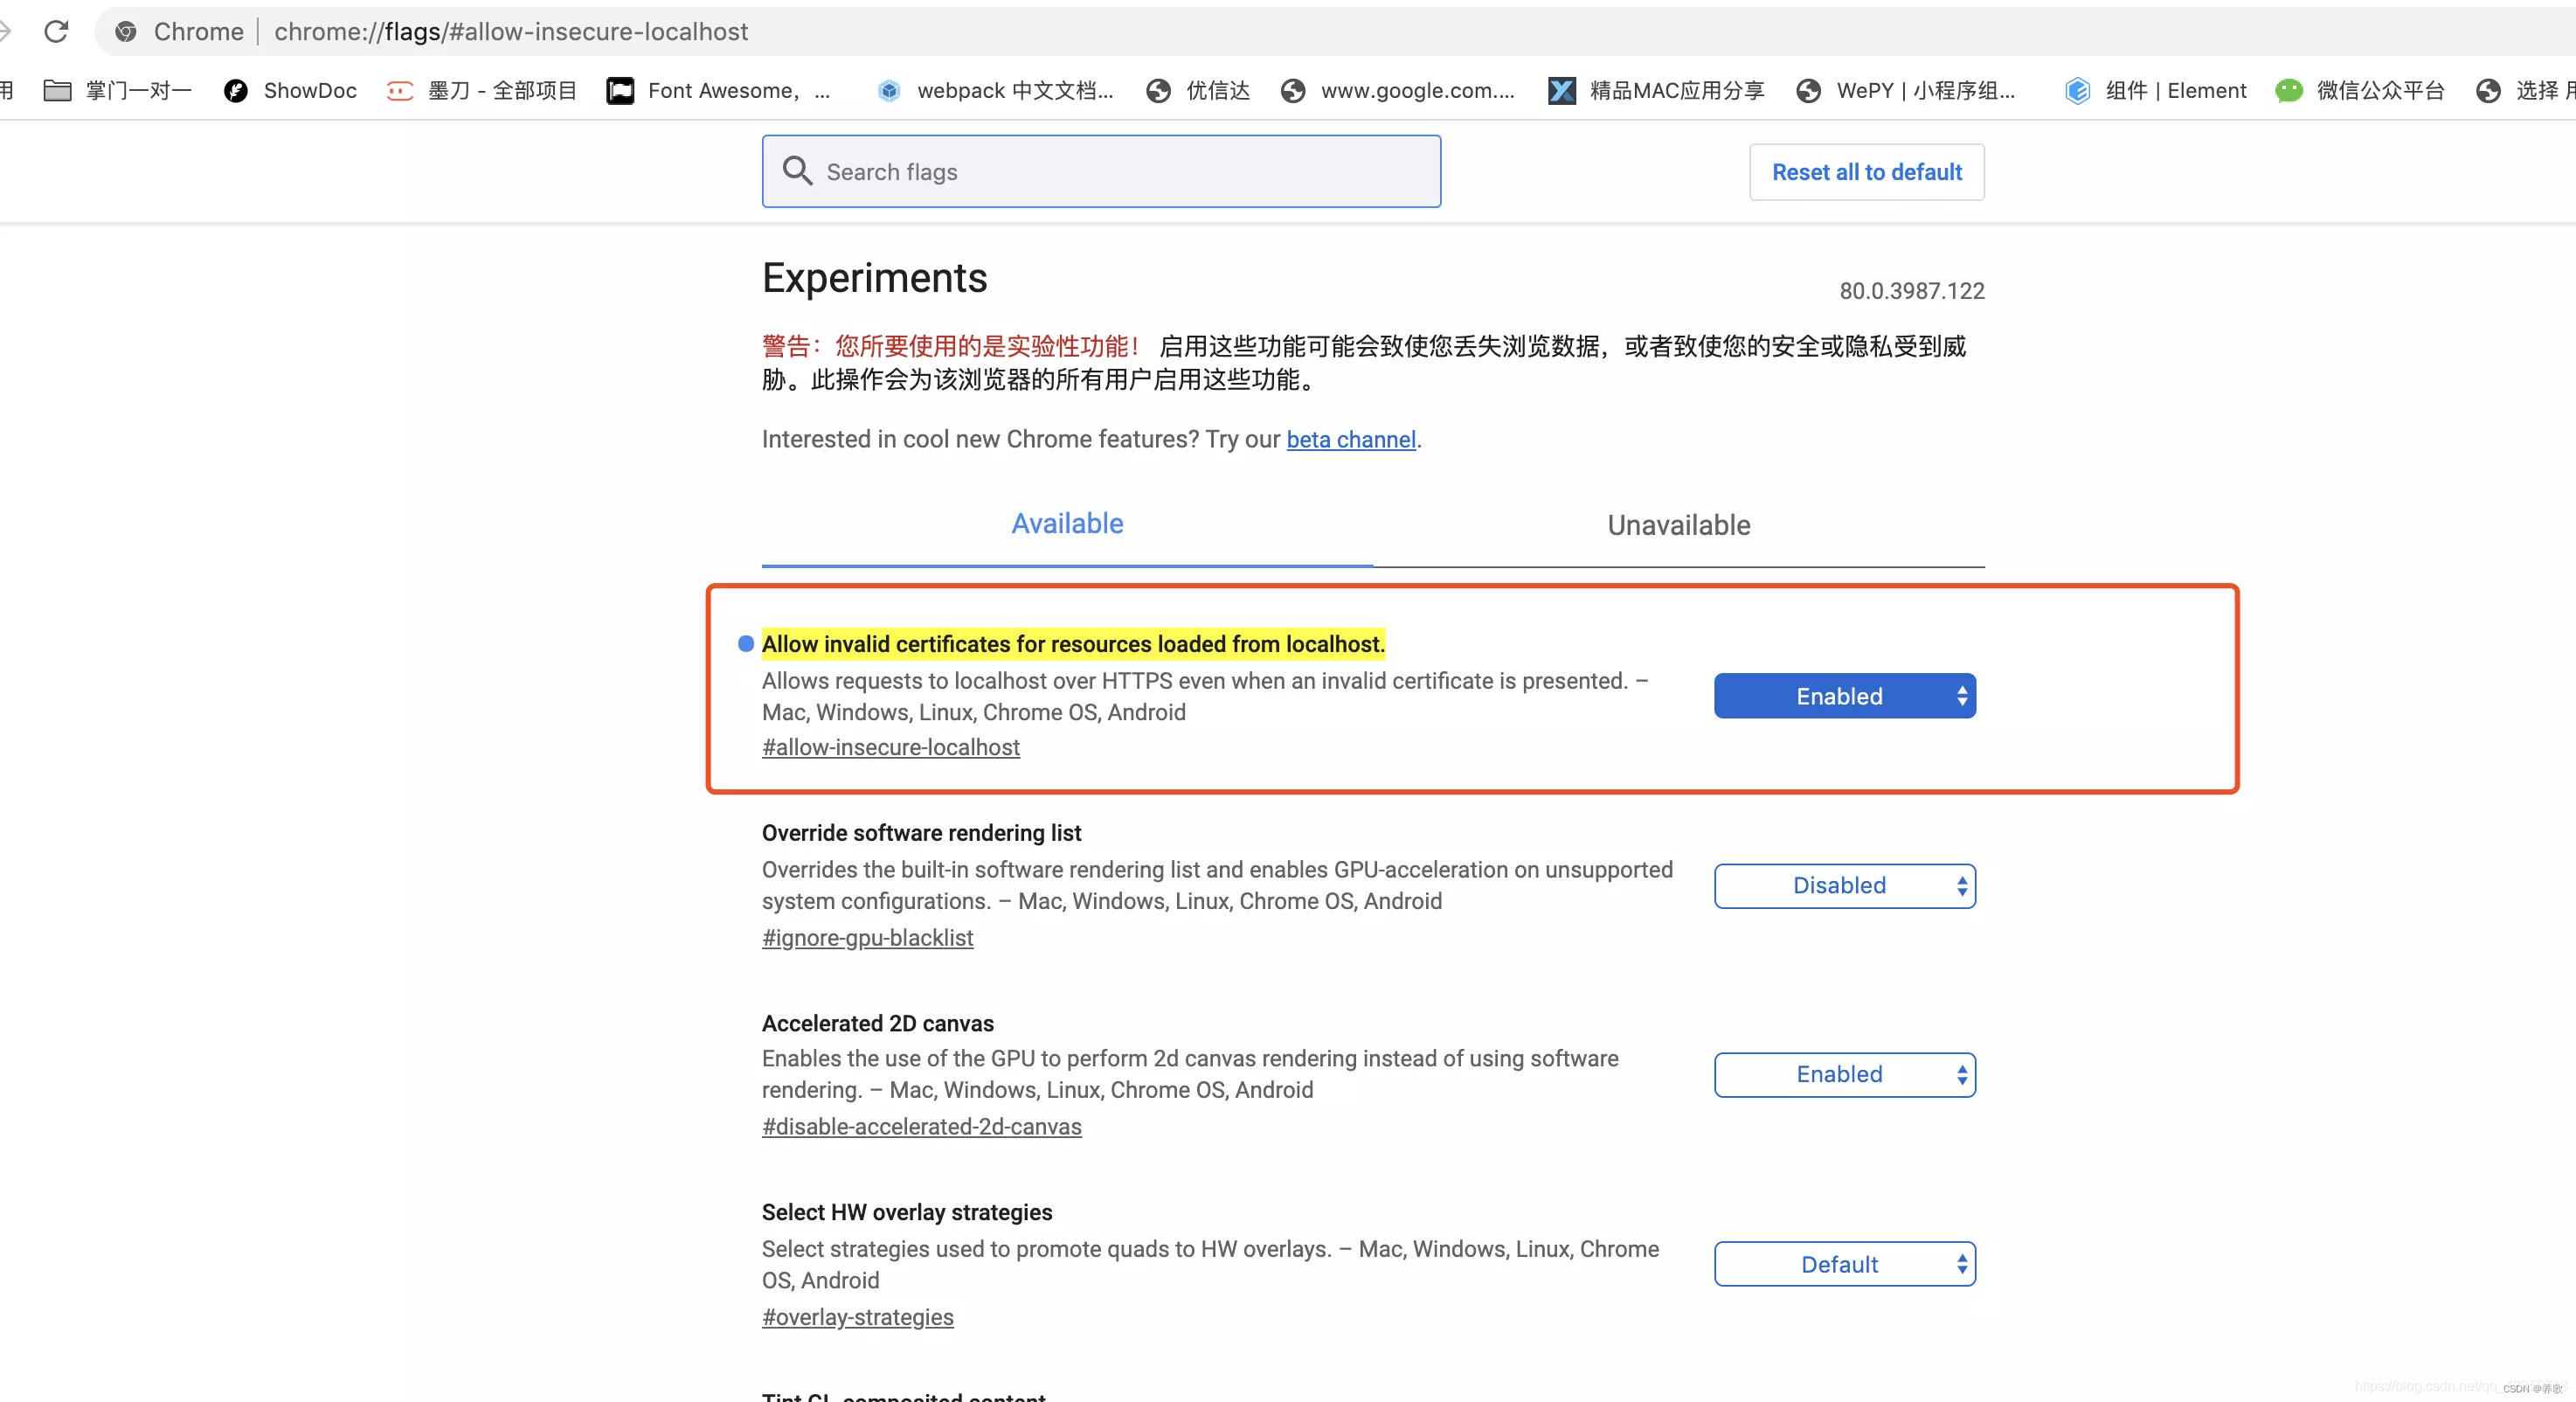Open the Disabled dropdown for Override software rendering list
The width and height of the screenshot is (2576, 1402).
(1844, 885)
